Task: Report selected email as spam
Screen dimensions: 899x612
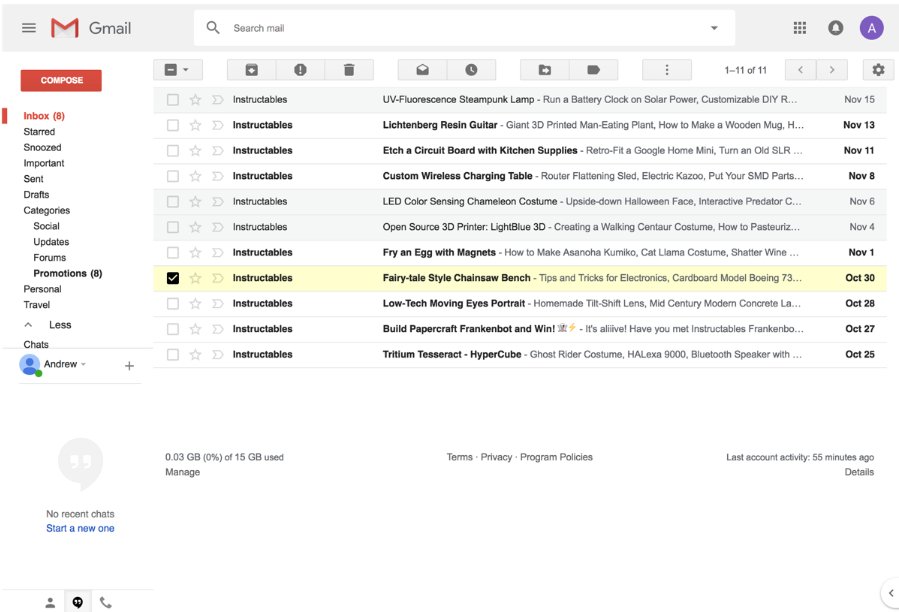Action: point(300,70)
